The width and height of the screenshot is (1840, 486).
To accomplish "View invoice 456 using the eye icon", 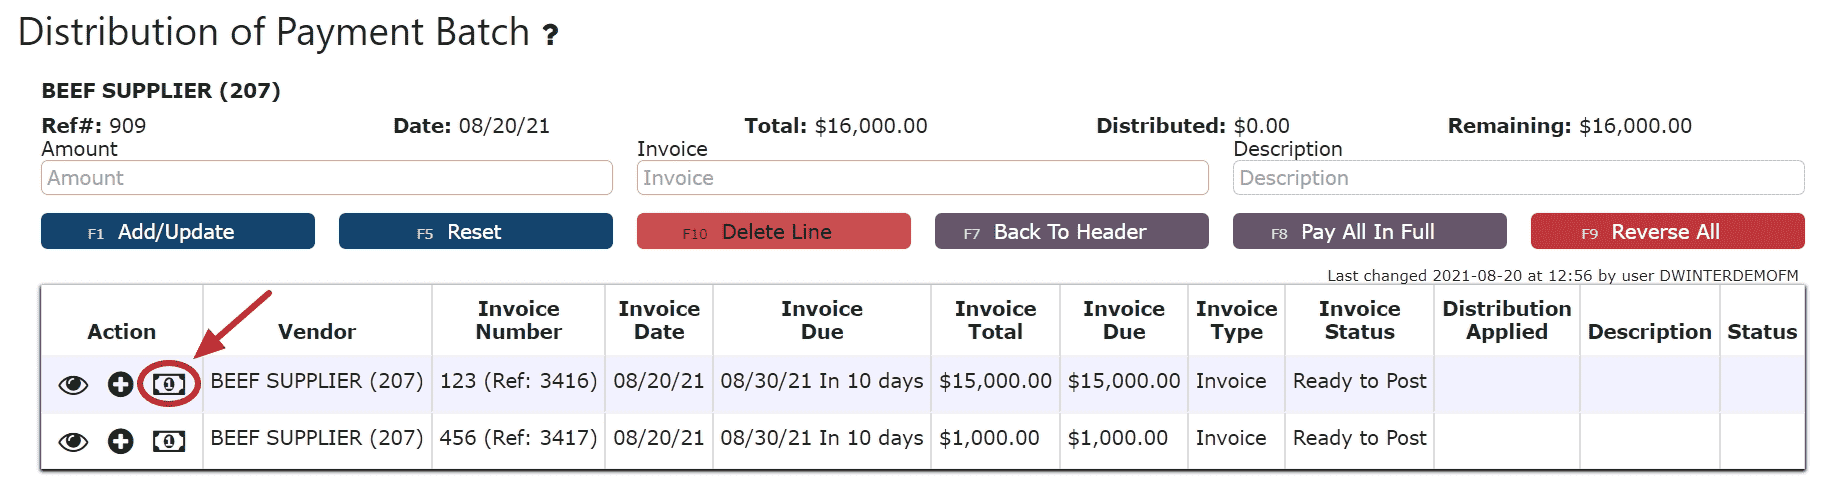I will (x=73, y=442).
